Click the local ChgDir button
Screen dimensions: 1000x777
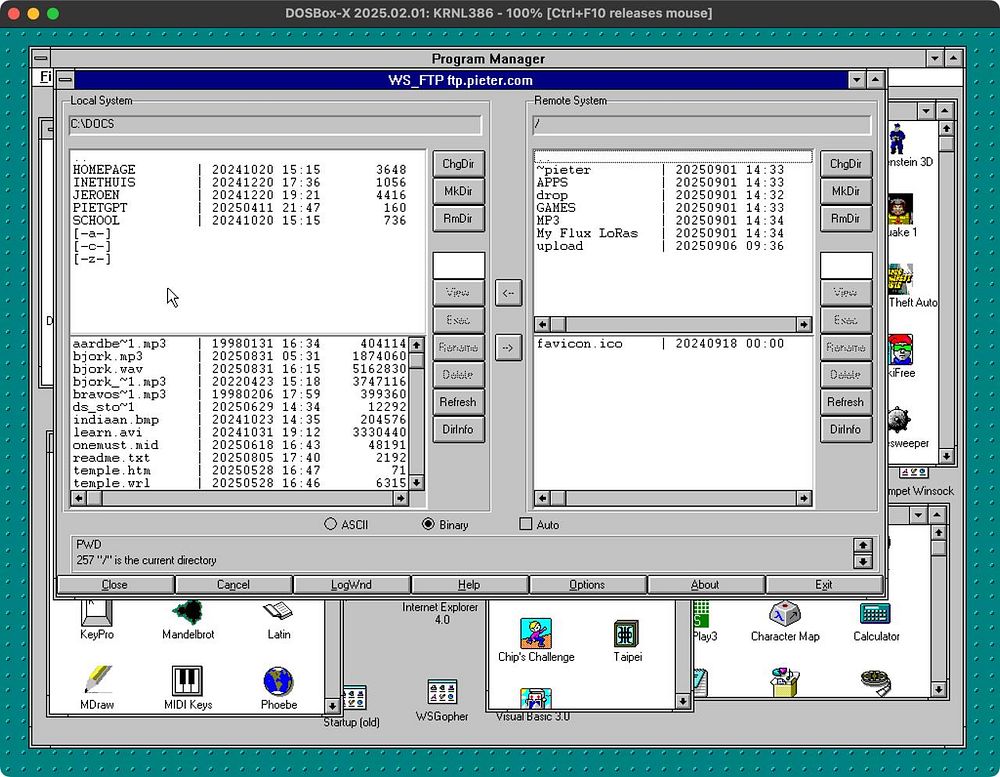pyautogui.click(x=457, y=164)
